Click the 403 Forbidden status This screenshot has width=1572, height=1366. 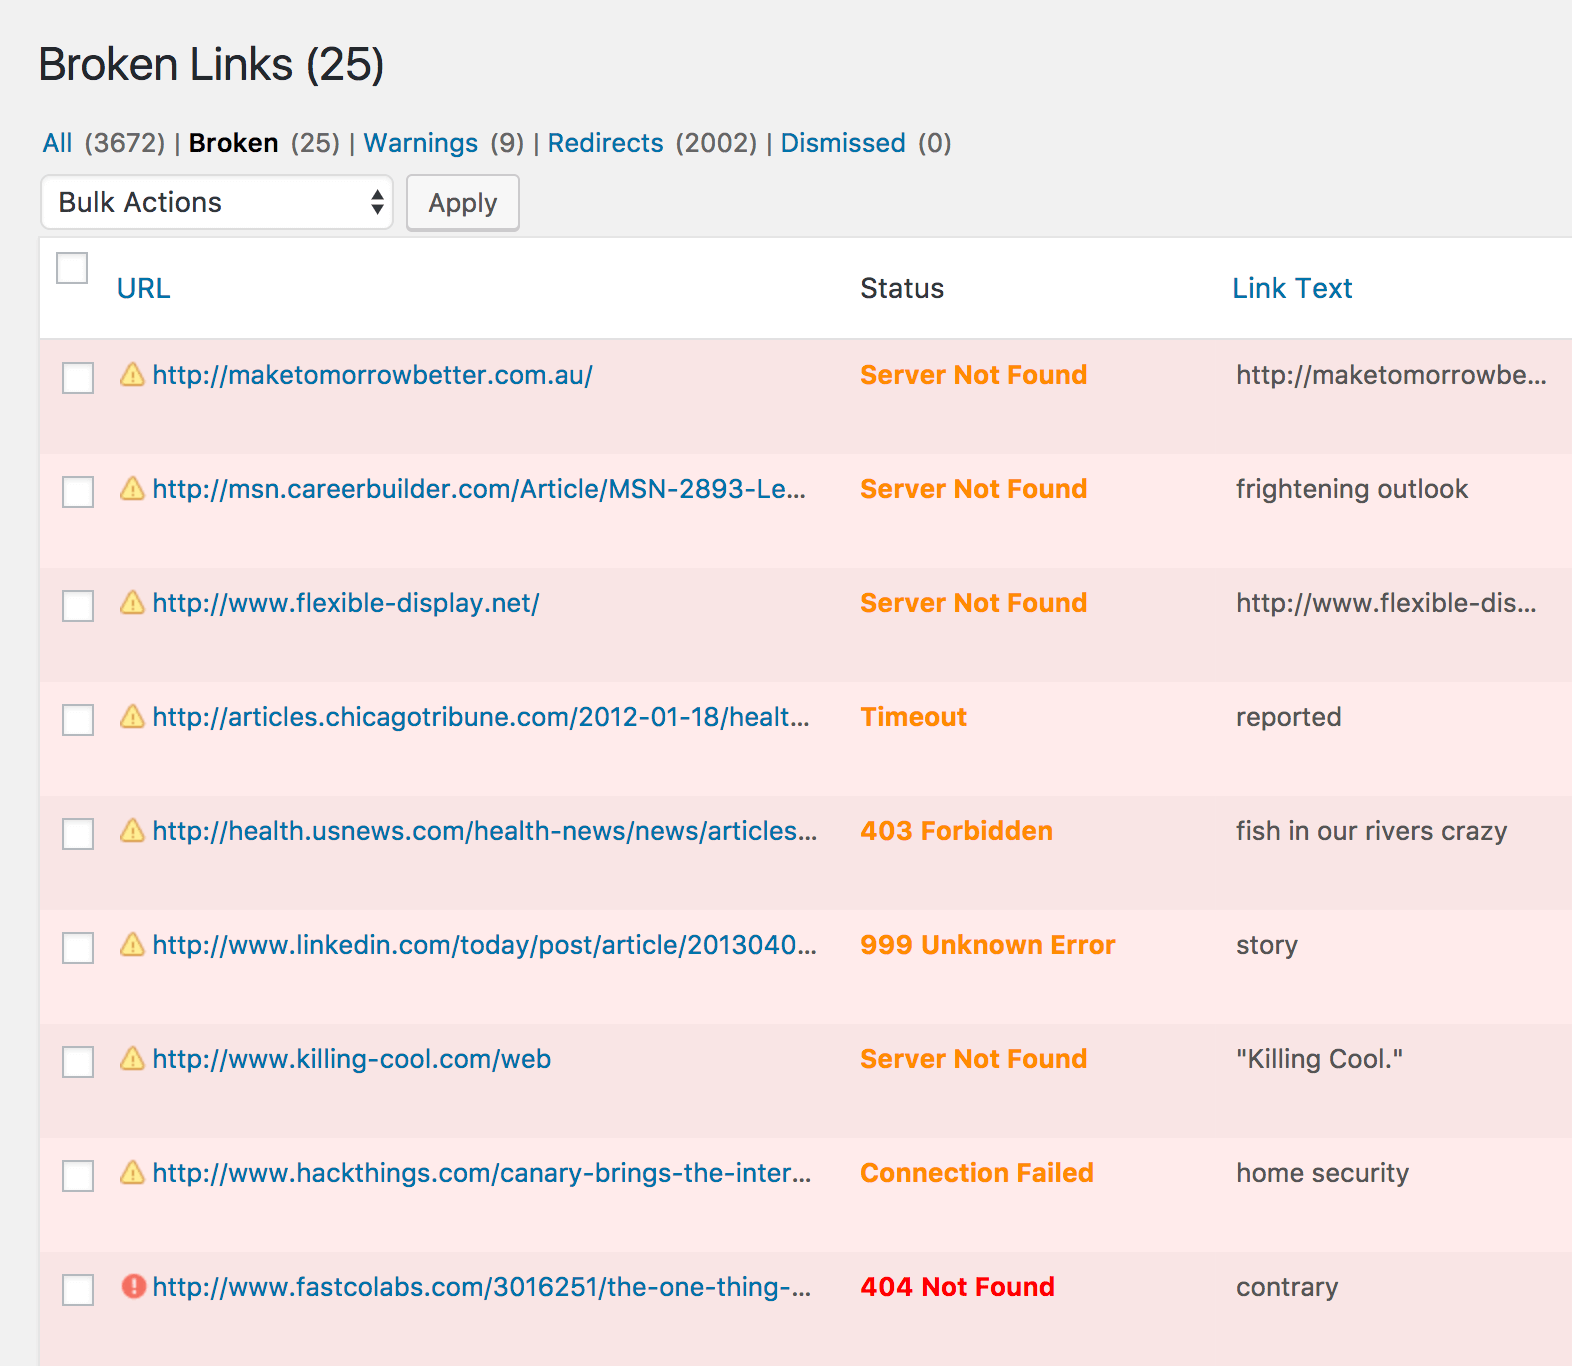(x=956, y=831)
